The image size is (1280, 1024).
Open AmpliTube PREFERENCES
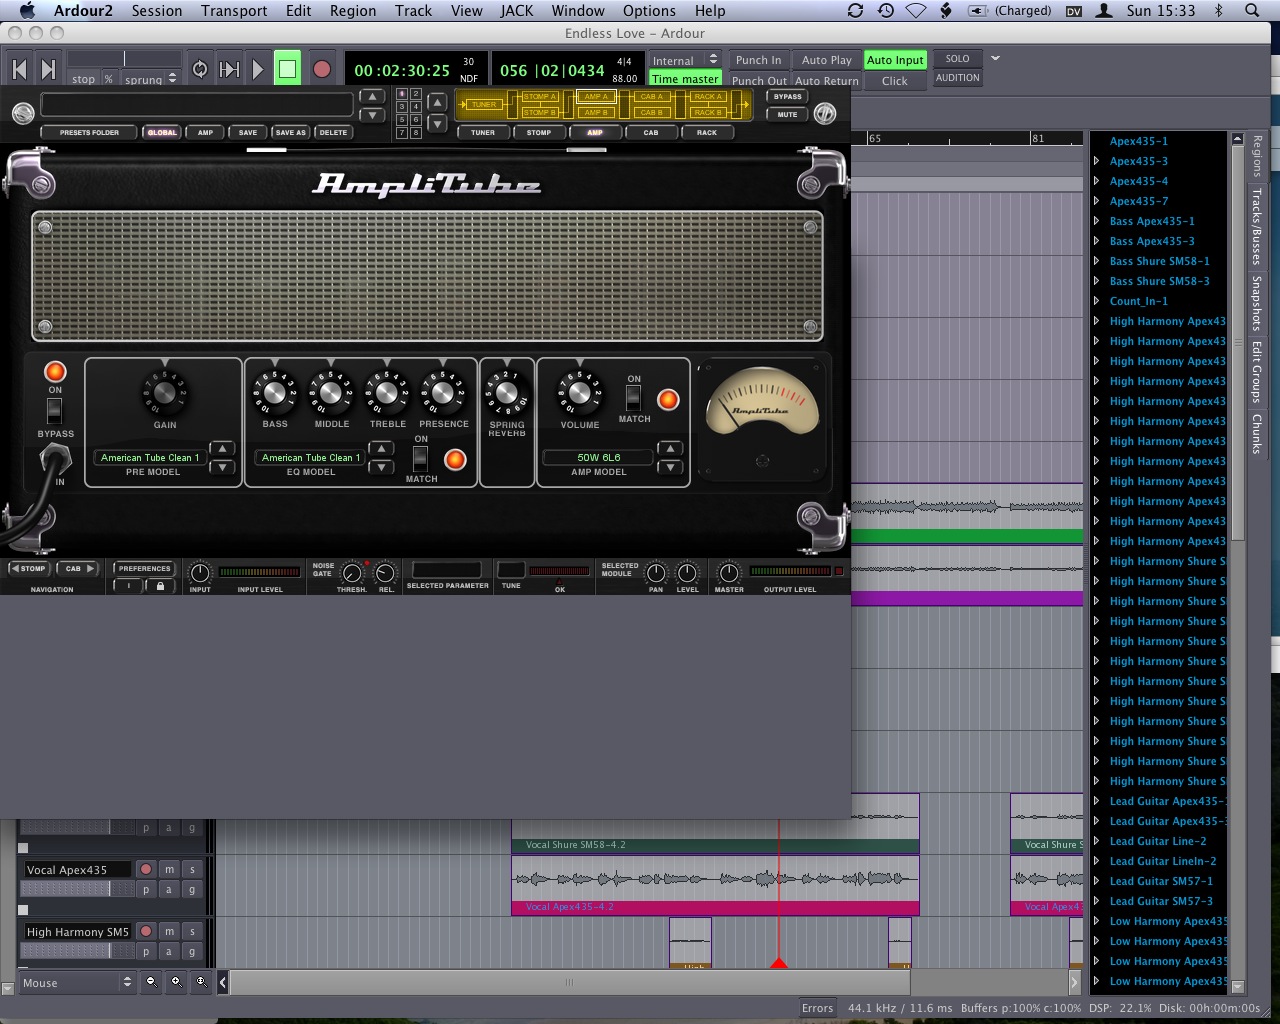coord(145,568)
